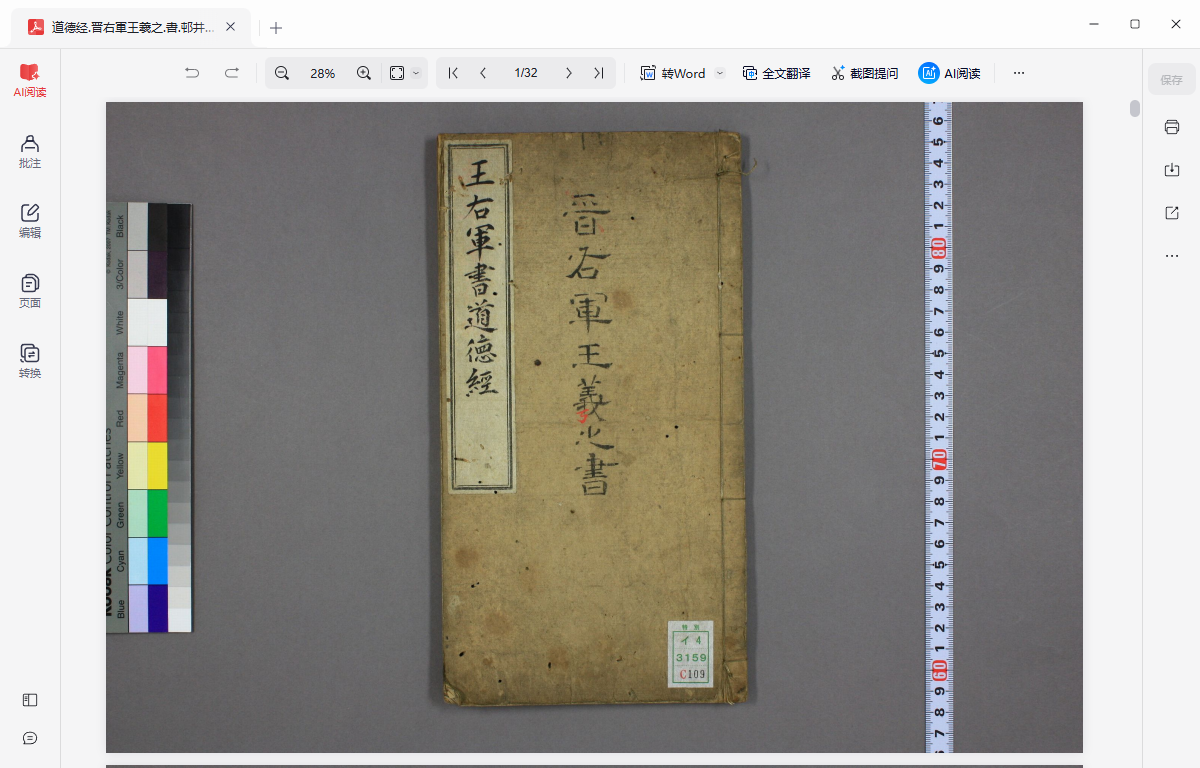Screen dimensions: 1200x768
Task: Expand the fit-page view dropdown arrow
Action: point(417,73)
